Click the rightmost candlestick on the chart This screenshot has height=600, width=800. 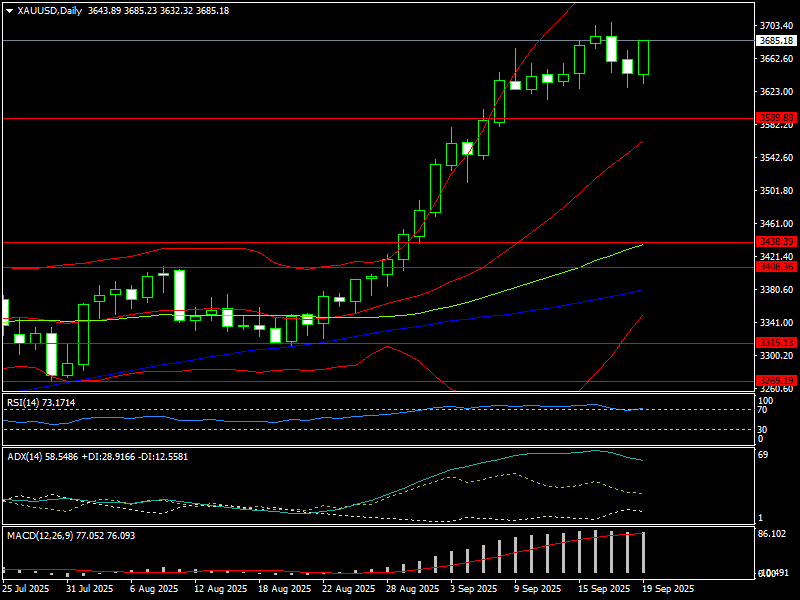pos(643,58)
